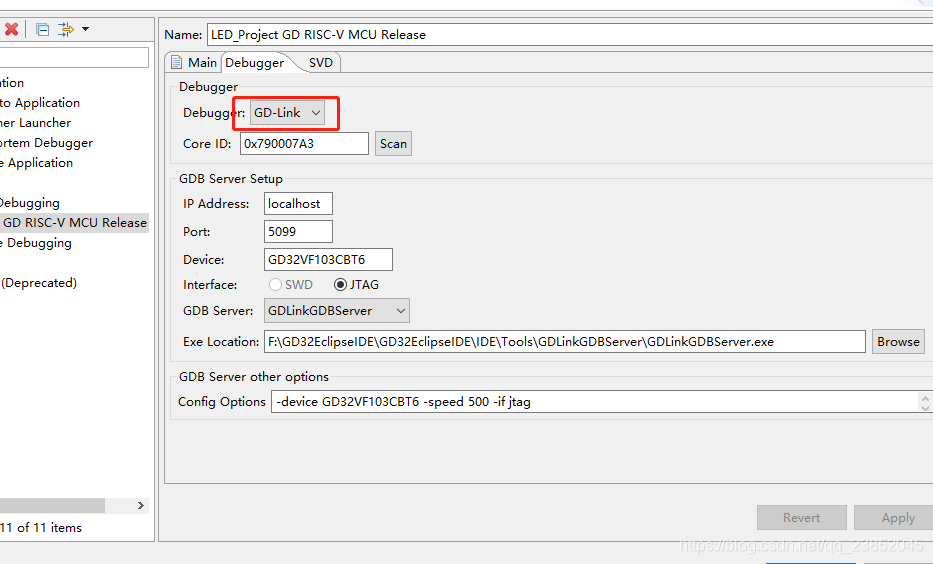Viewport: 933px width, 564px height.
Task: Browse for the GDB server executable
Action: tap(898, 341)
